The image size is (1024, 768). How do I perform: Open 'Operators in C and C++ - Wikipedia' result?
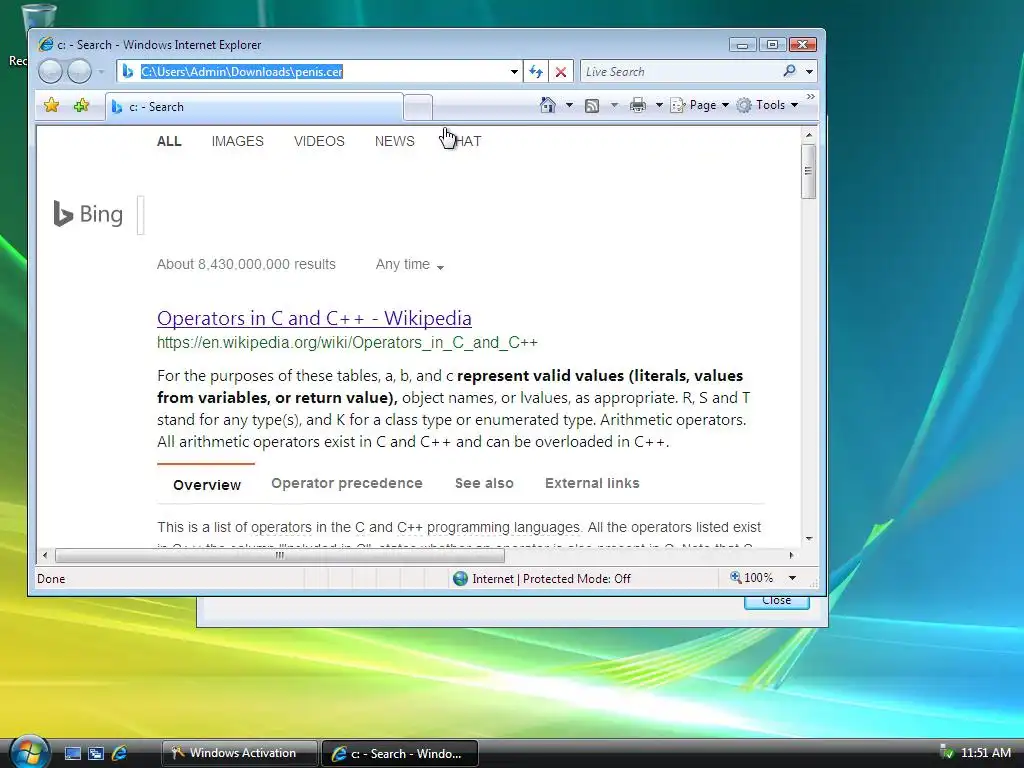(314, 318)
